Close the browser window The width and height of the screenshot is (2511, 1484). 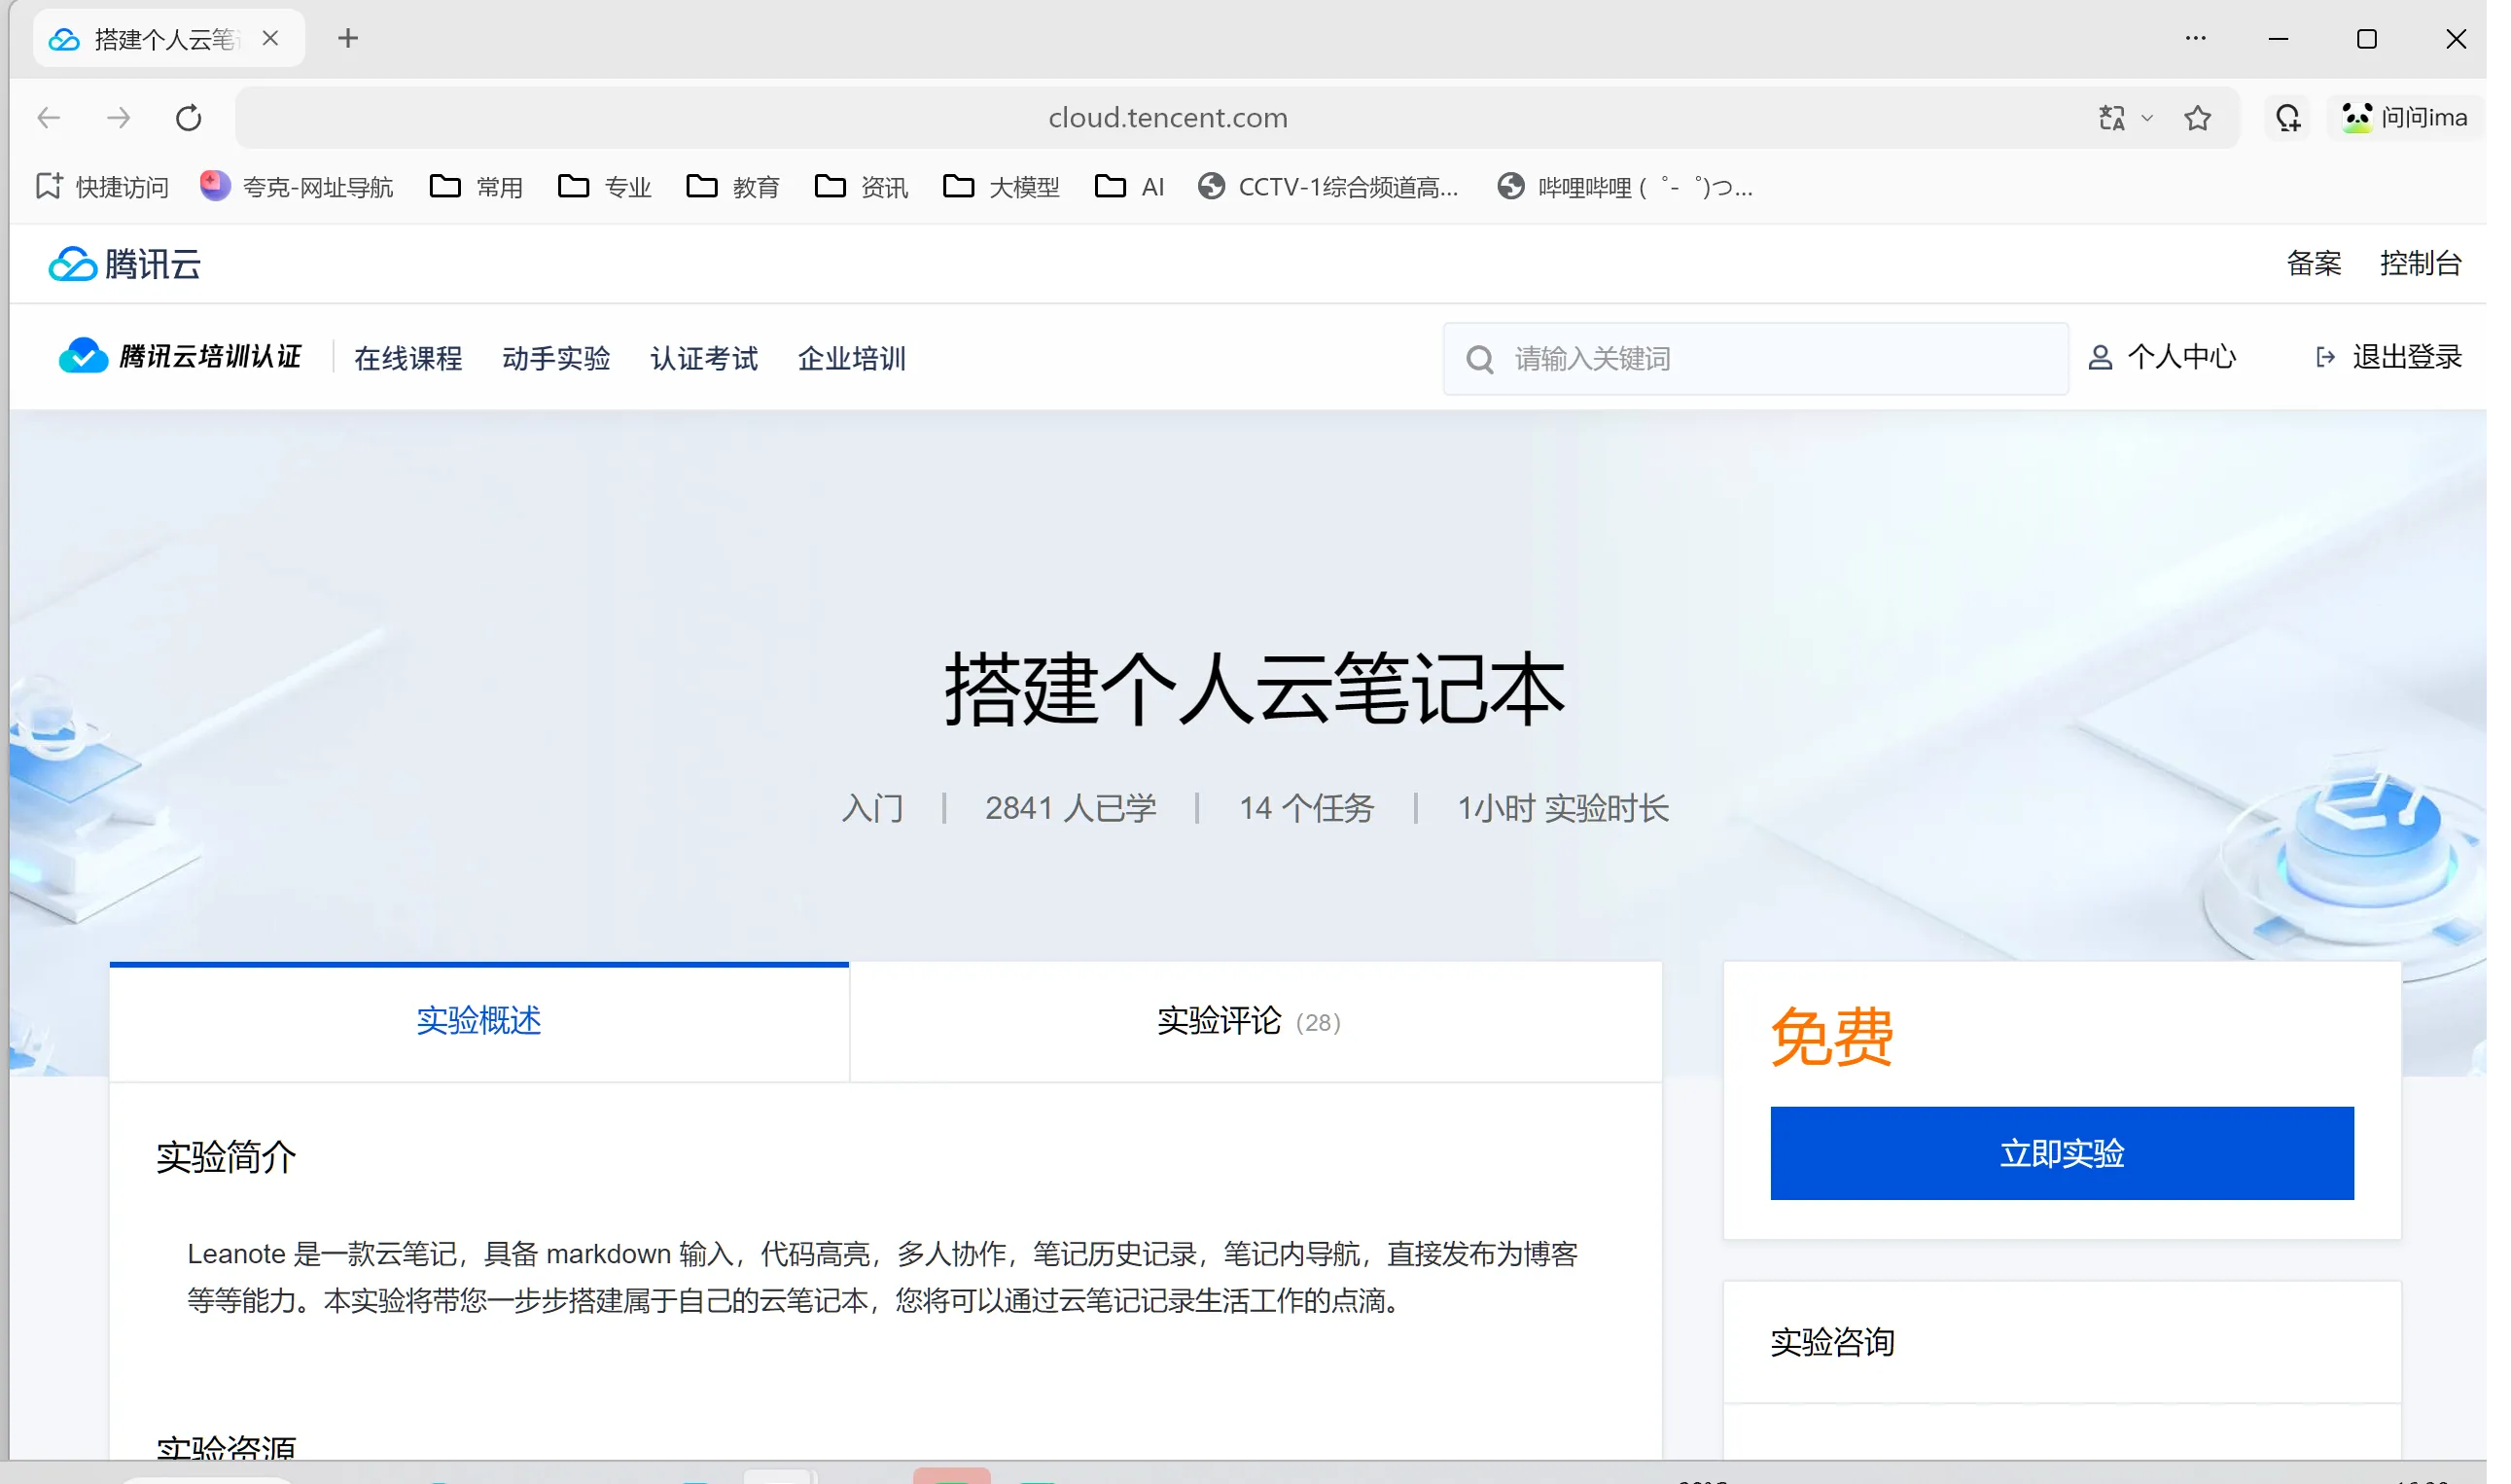pos(2456,38)
